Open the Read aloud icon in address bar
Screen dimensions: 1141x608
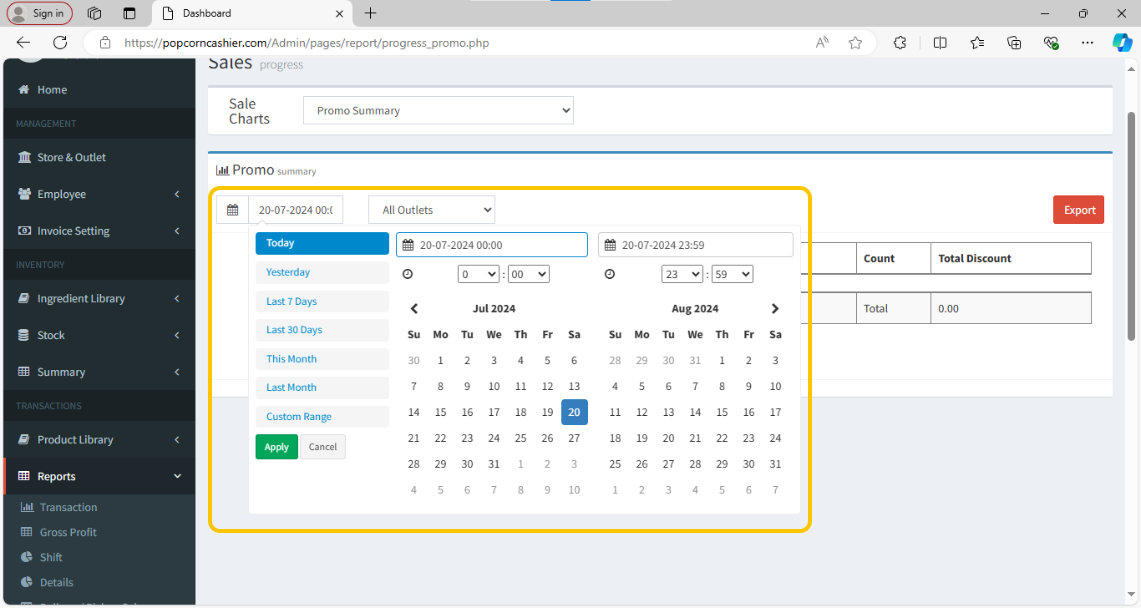822,43
